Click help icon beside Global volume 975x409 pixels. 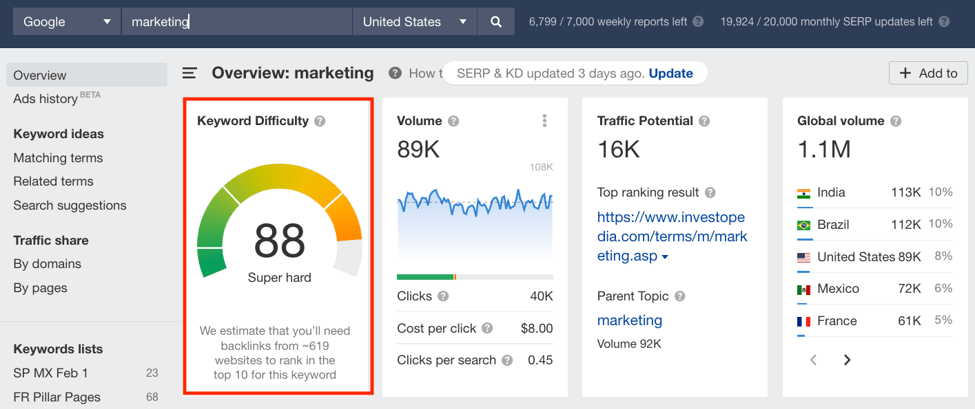[x=895, y=121]
